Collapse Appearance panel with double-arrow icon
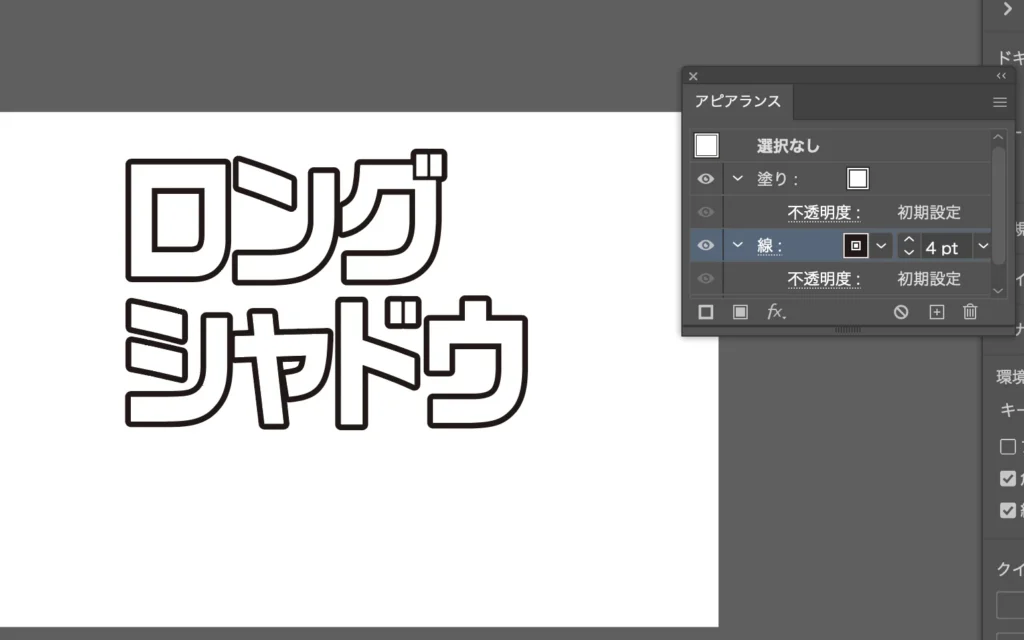This screenshot has height=640, width=1024. coord(1001,76)
